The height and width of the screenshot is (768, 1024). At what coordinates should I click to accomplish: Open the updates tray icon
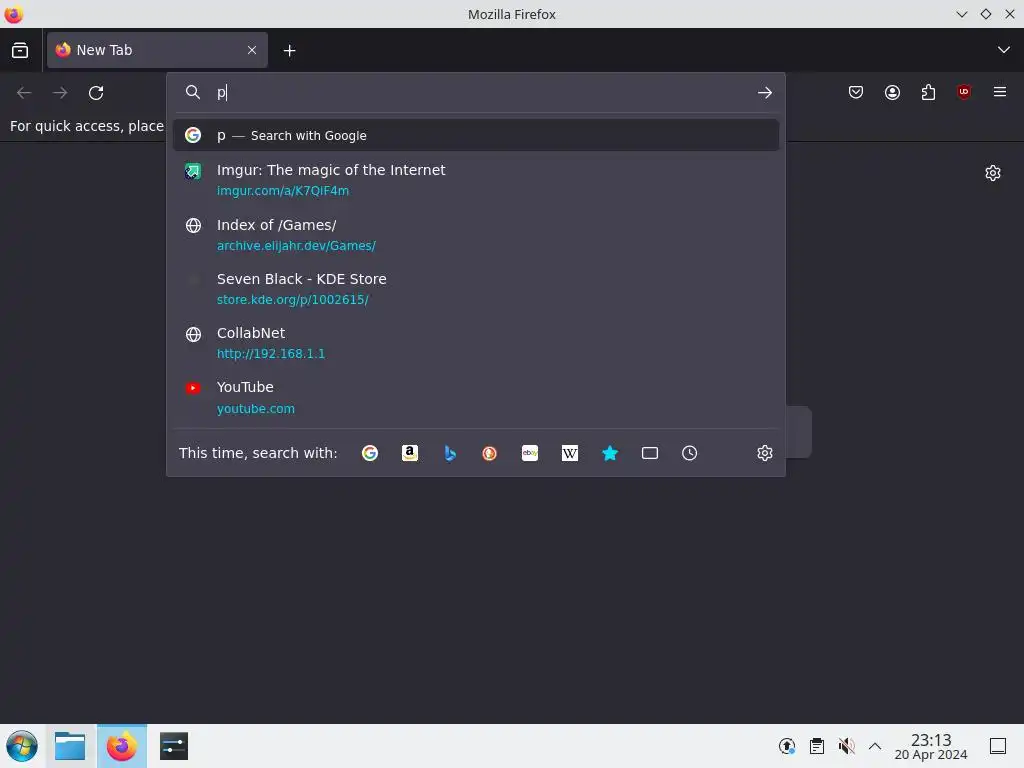click(x=787, y=746)
